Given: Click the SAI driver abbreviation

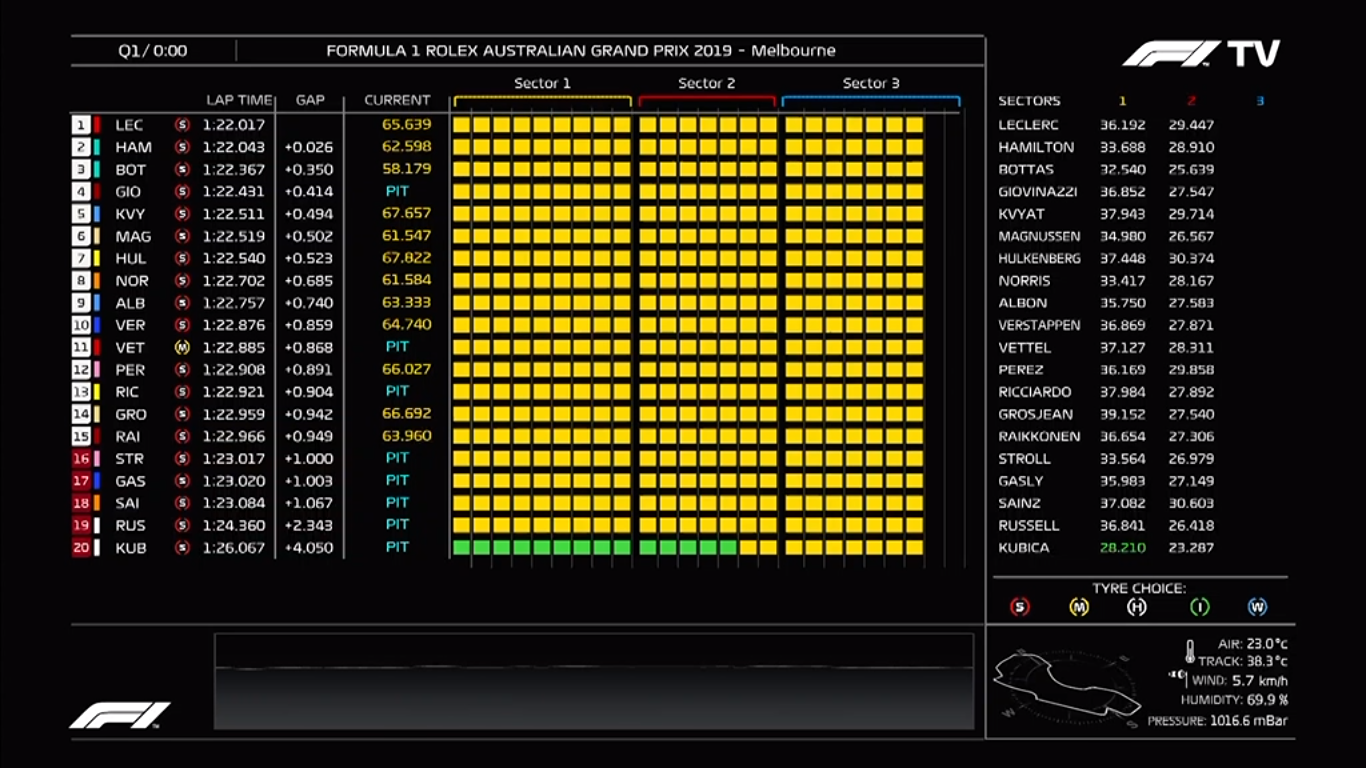Looking at the screenshot, I should pos(128,503).
